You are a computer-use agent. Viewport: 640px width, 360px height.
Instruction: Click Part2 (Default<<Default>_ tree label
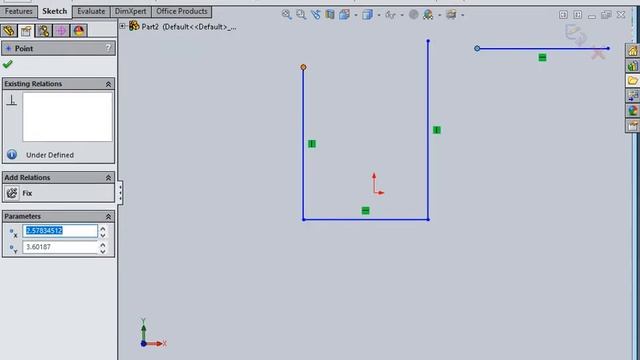tap(189, 27)
